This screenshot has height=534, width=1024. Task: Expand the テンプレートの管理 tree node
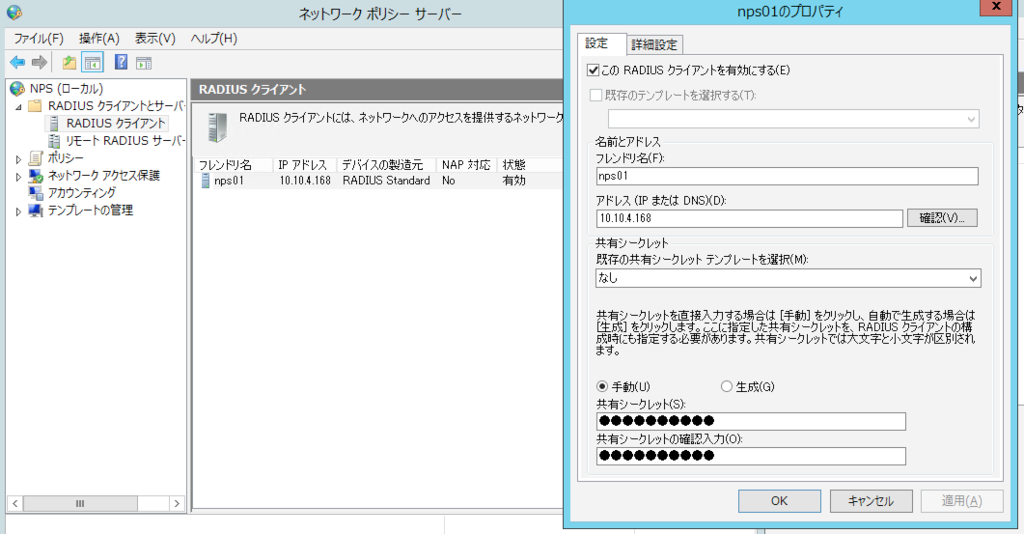click(18, 211)
